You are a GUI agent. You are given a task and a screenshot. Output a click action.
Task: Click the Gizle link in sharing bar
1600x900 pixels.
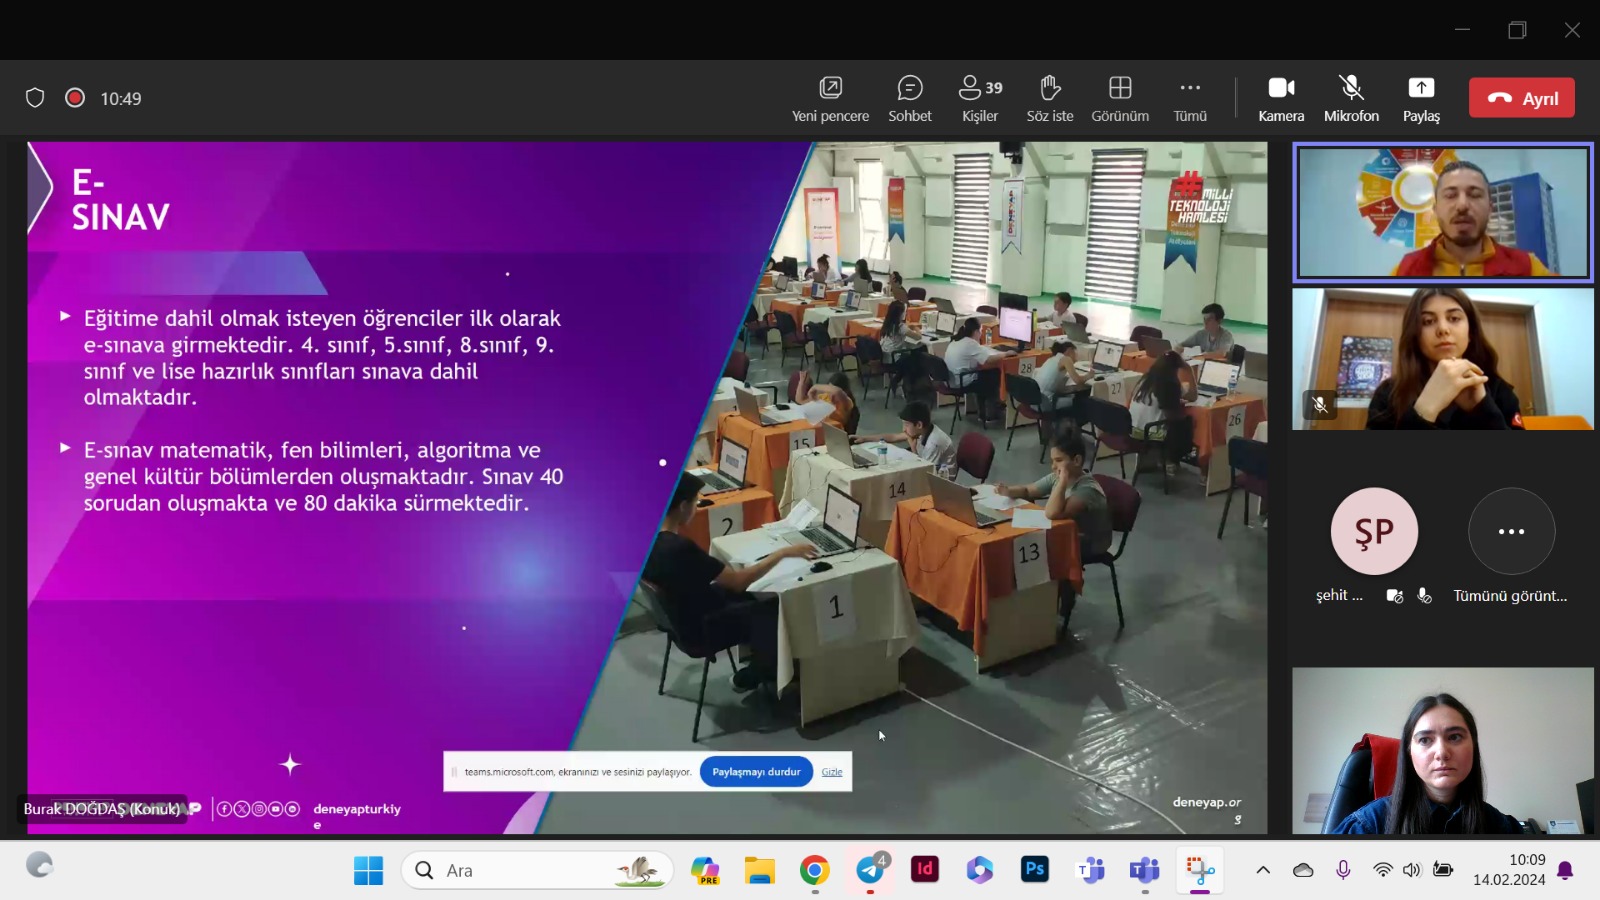tap(832, 772)
